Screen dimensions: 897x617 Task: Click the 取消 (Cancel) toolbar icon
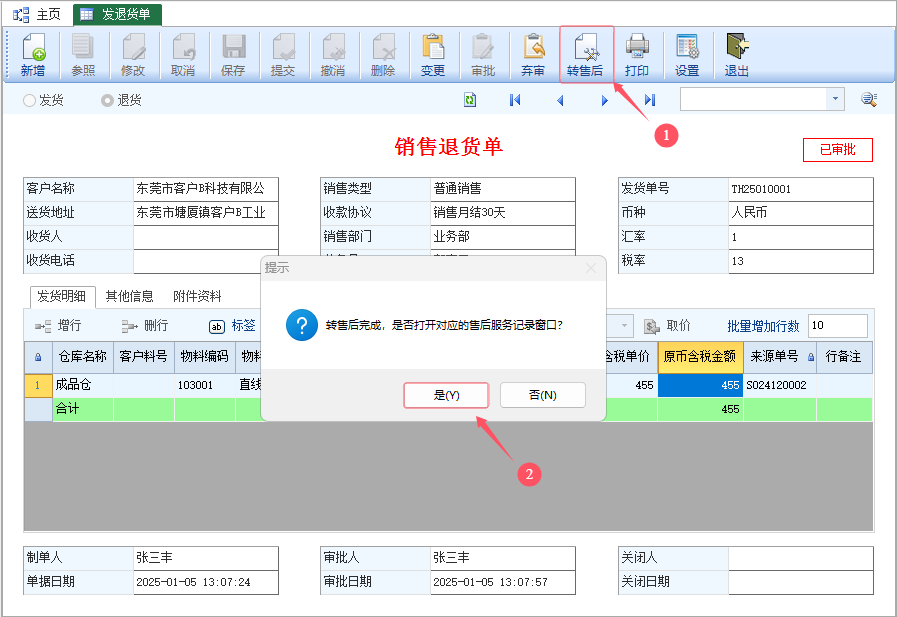pos(183,55)
